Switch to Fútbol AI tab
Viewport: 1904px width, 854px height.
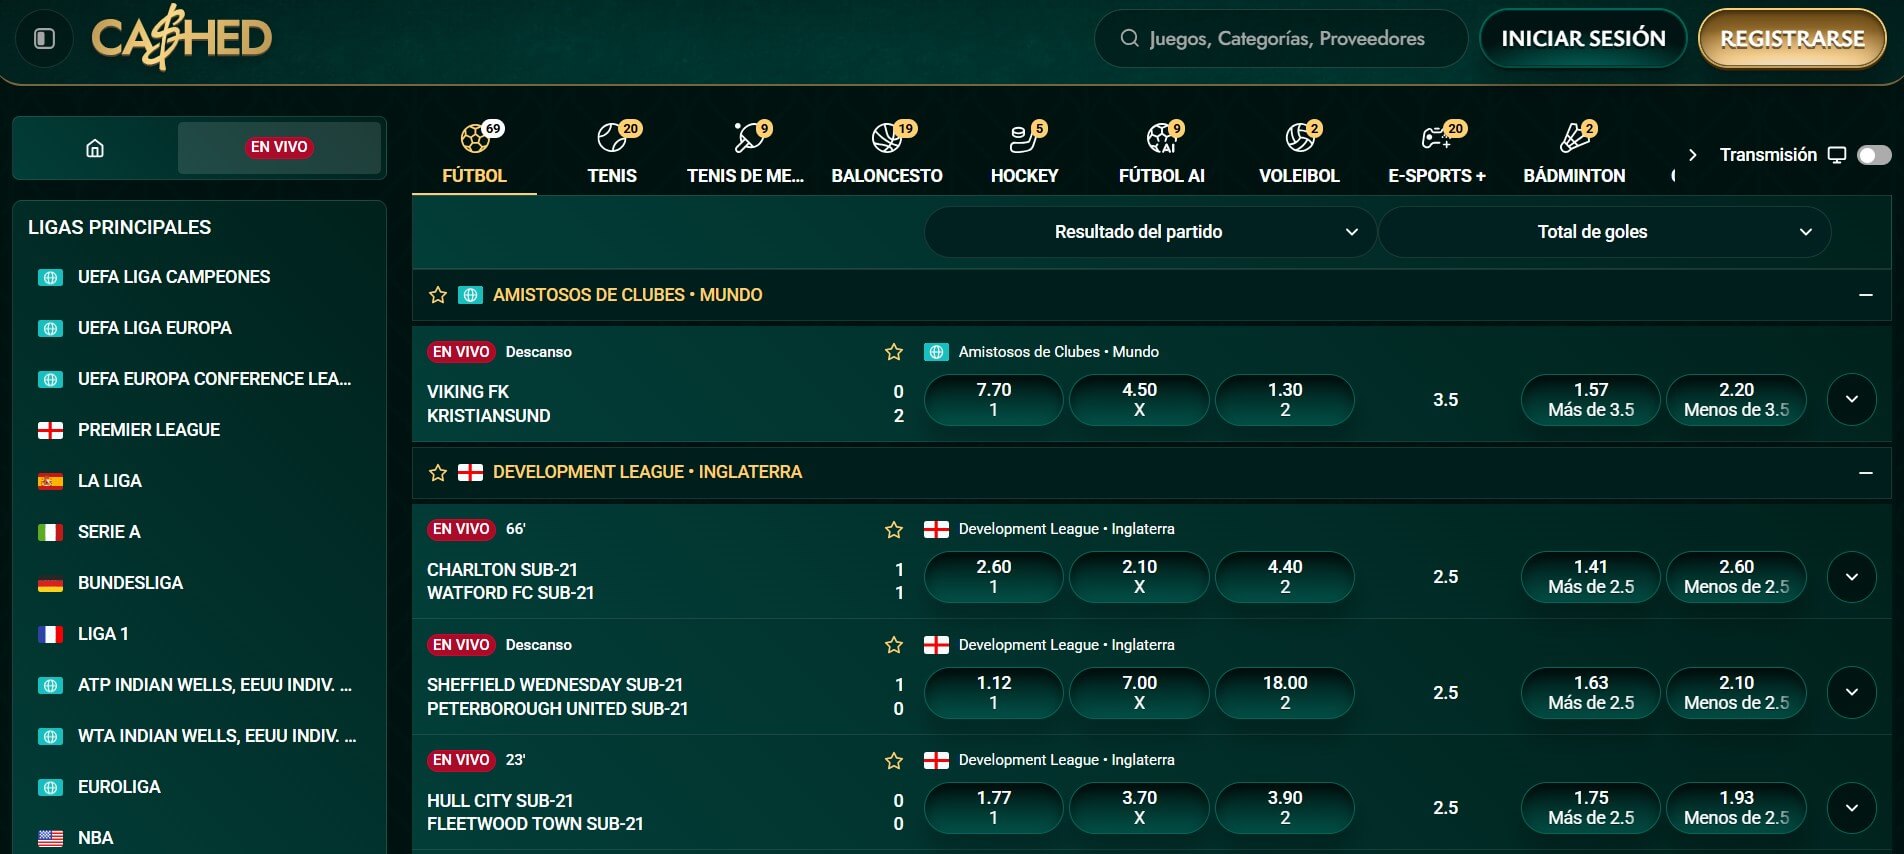coord(1161,153)
